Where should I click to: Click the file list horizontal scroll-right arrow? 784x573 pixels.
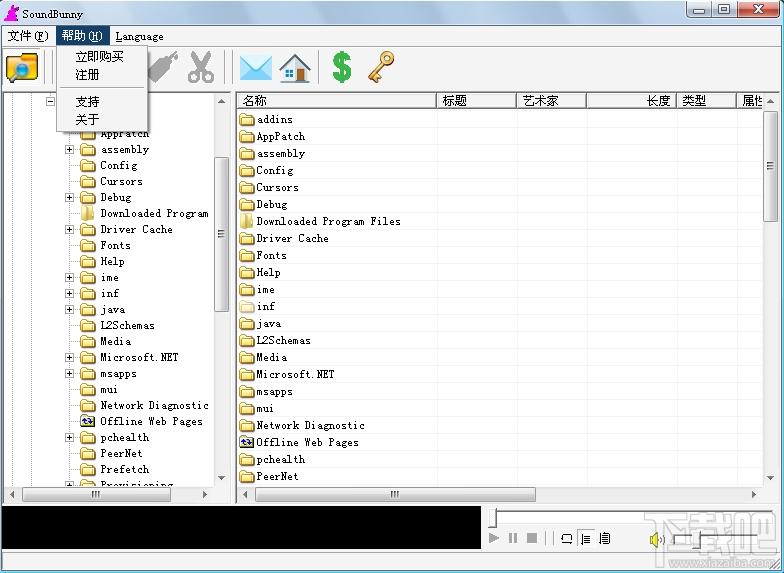(754, 494)
